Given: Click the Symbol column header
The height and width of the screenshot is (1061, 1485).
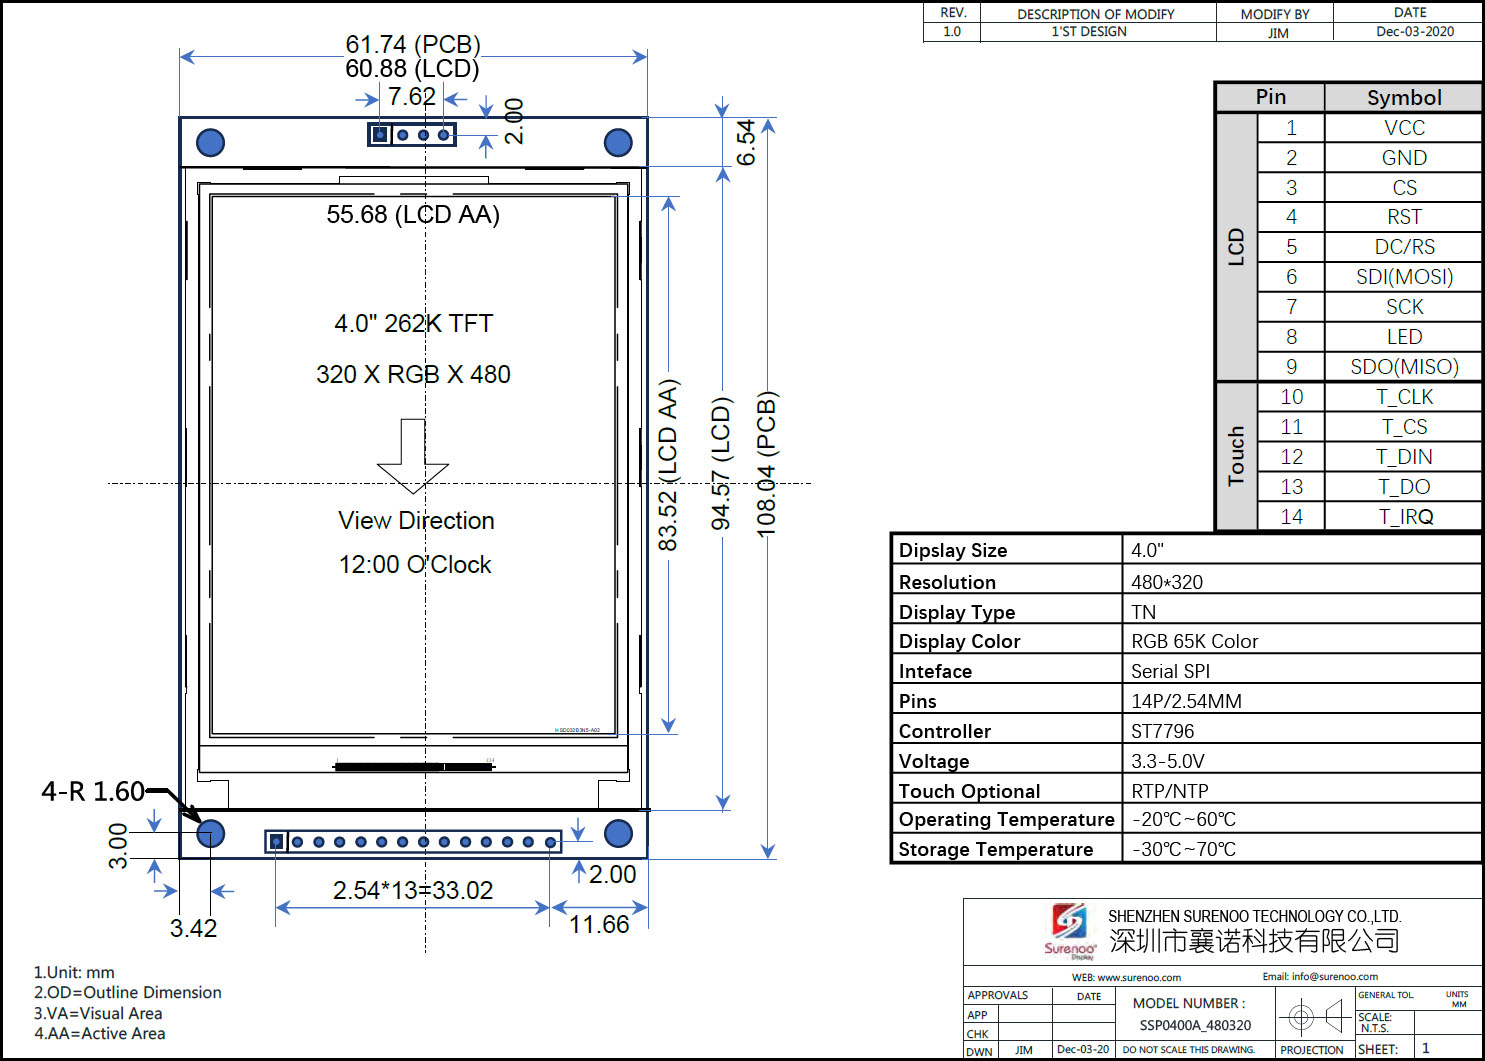Looking at the screenshot, I should pos(1403,97).
